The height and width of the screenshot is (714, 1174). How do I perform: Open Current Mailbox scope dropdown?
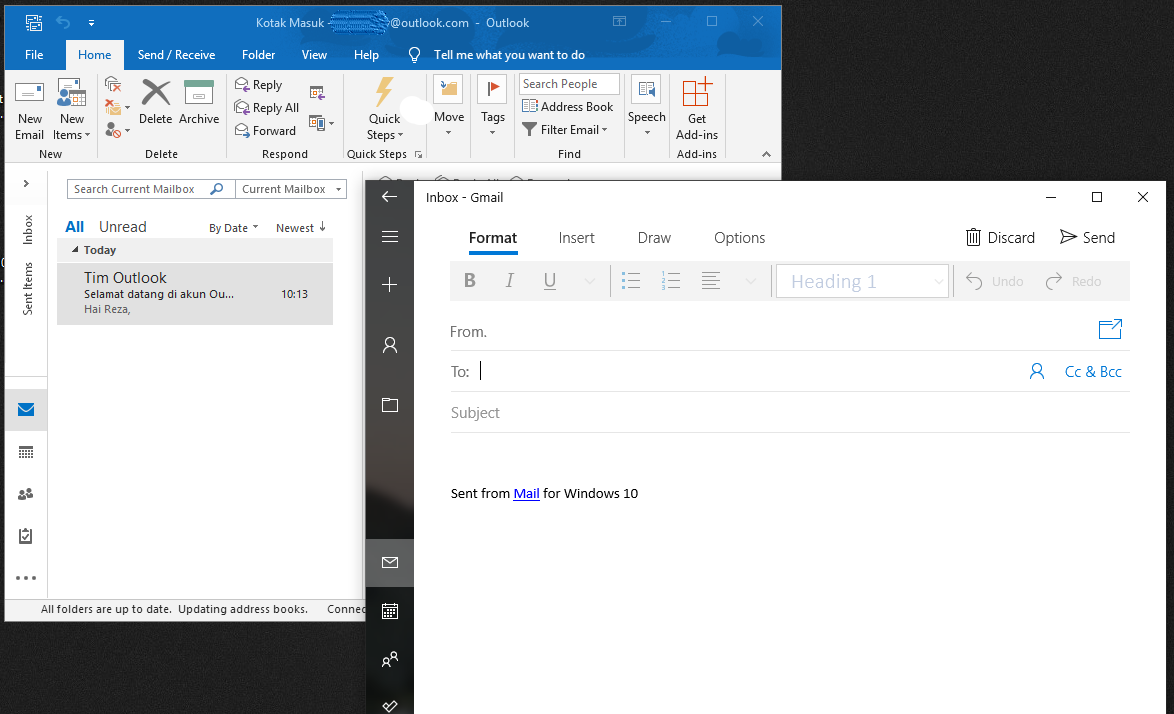coord(291,189)
